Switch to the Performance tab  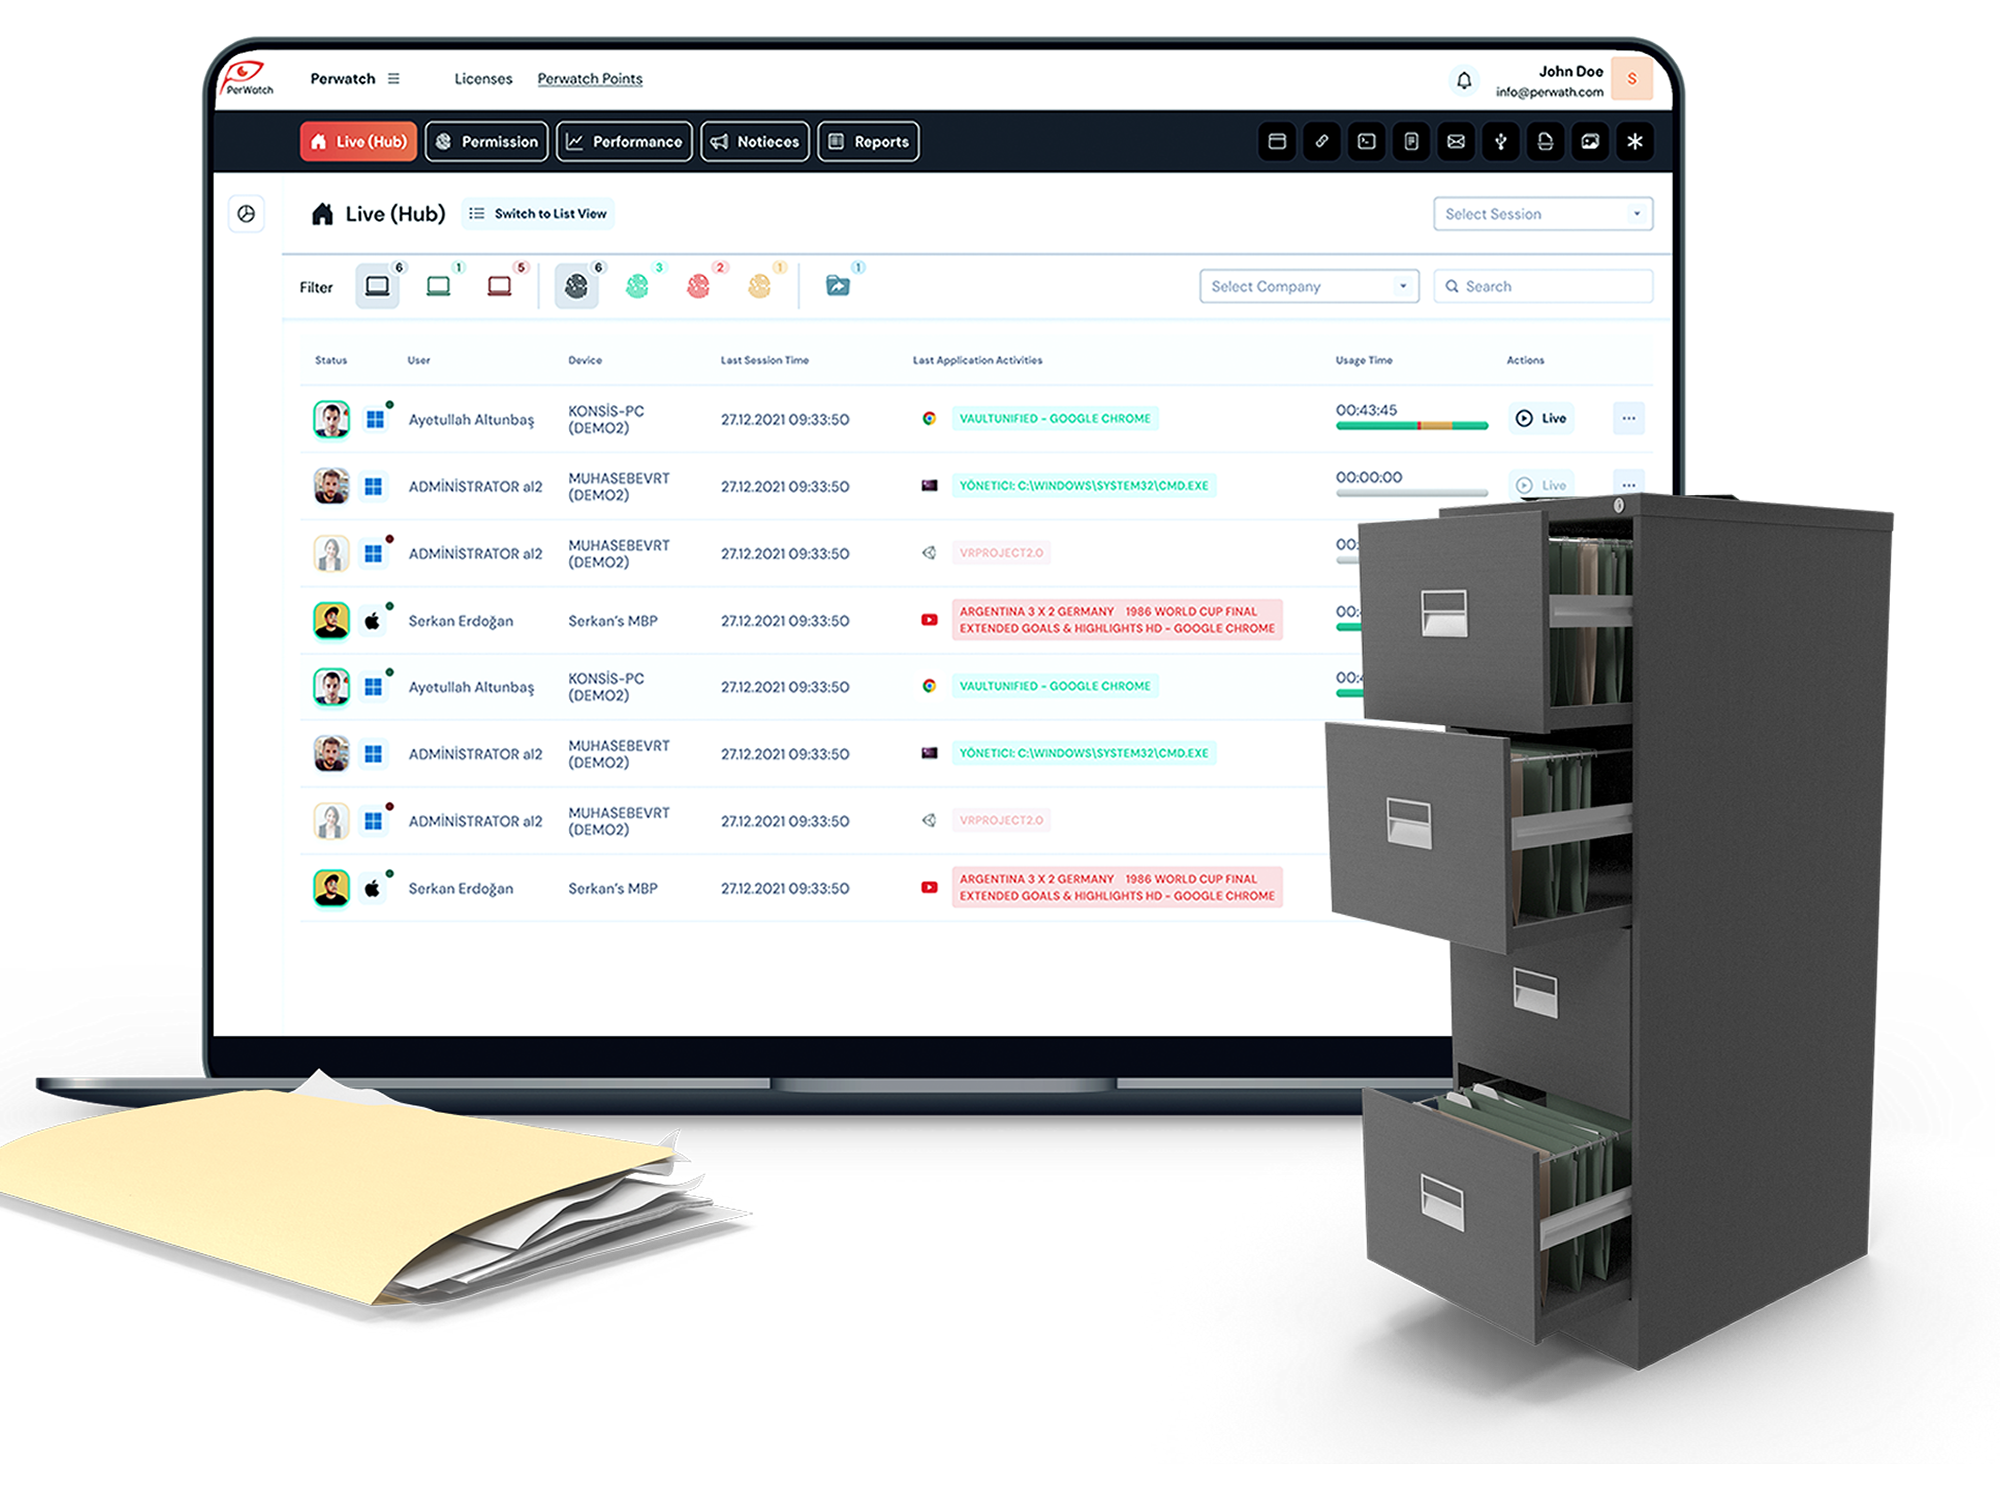point(624,142)
